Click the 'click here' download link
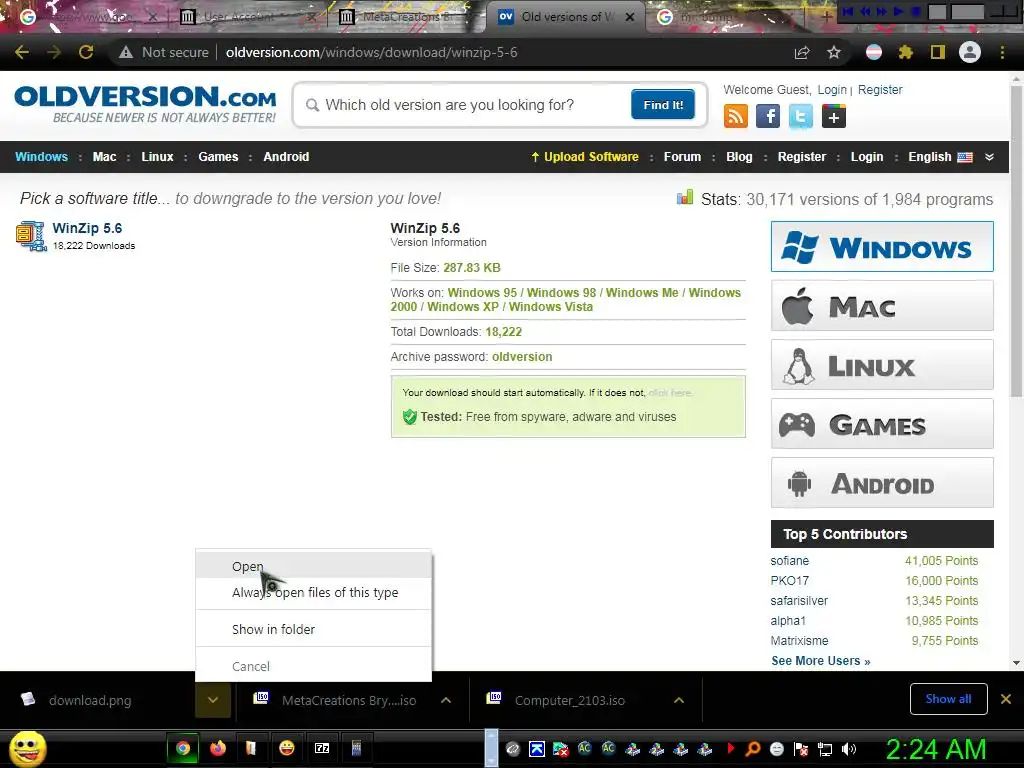The image size is (1024, 768). (x=669, y=393)
